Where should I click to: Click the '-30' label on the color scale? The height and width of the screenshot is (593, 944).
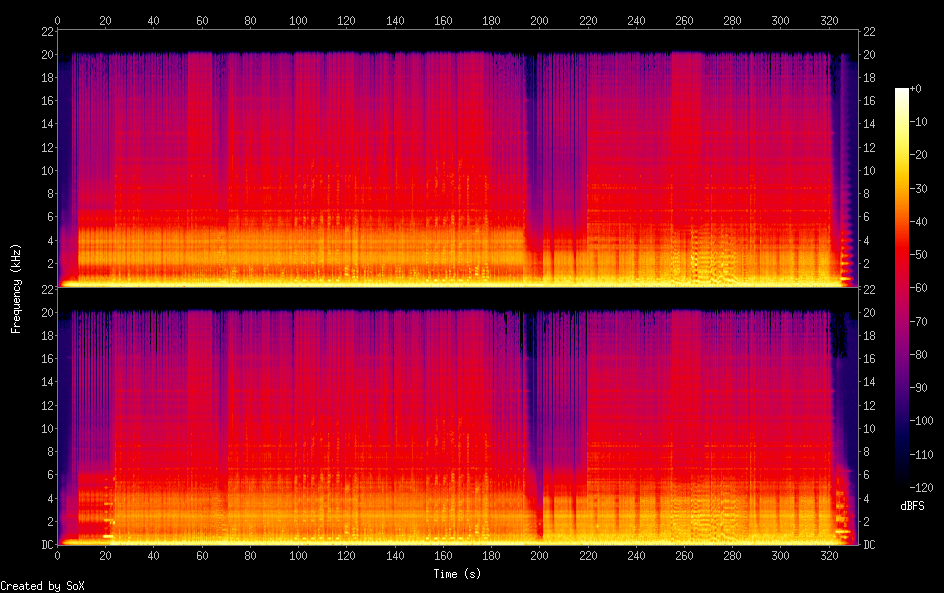[x=918, y=188]
